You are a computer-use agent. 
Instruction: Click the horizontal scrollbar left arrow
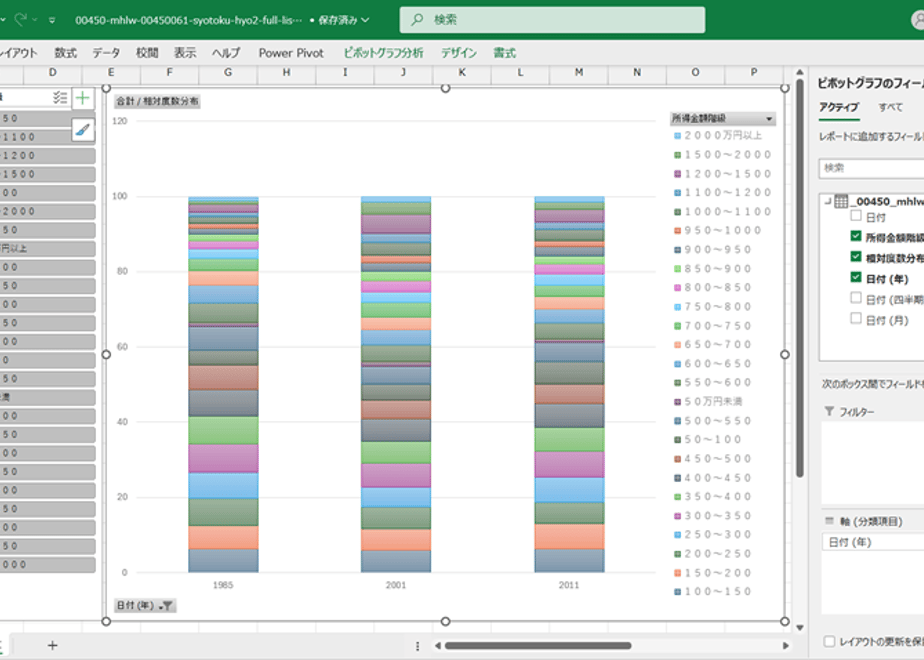pyautogui.click(x=437, y=646)
